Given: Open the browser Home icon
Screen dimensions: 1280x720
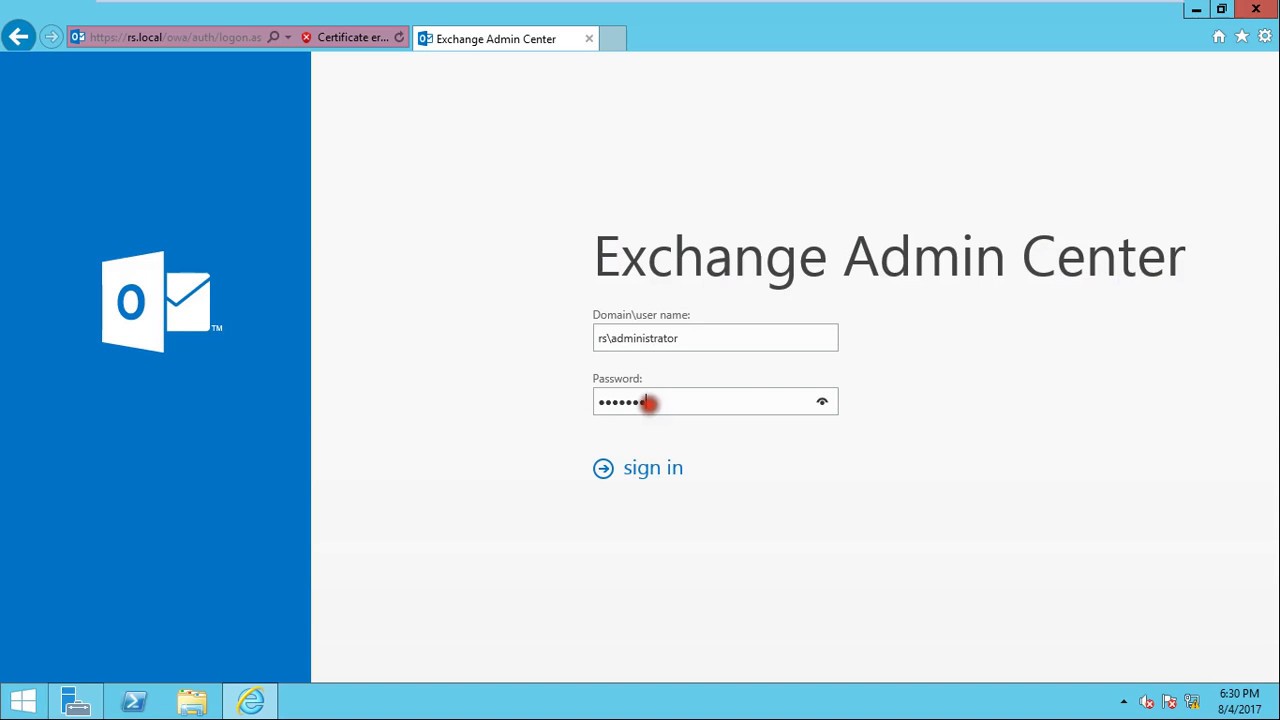Looking at the screenshot, I should pyautogui.click(x=1218, y=37).
